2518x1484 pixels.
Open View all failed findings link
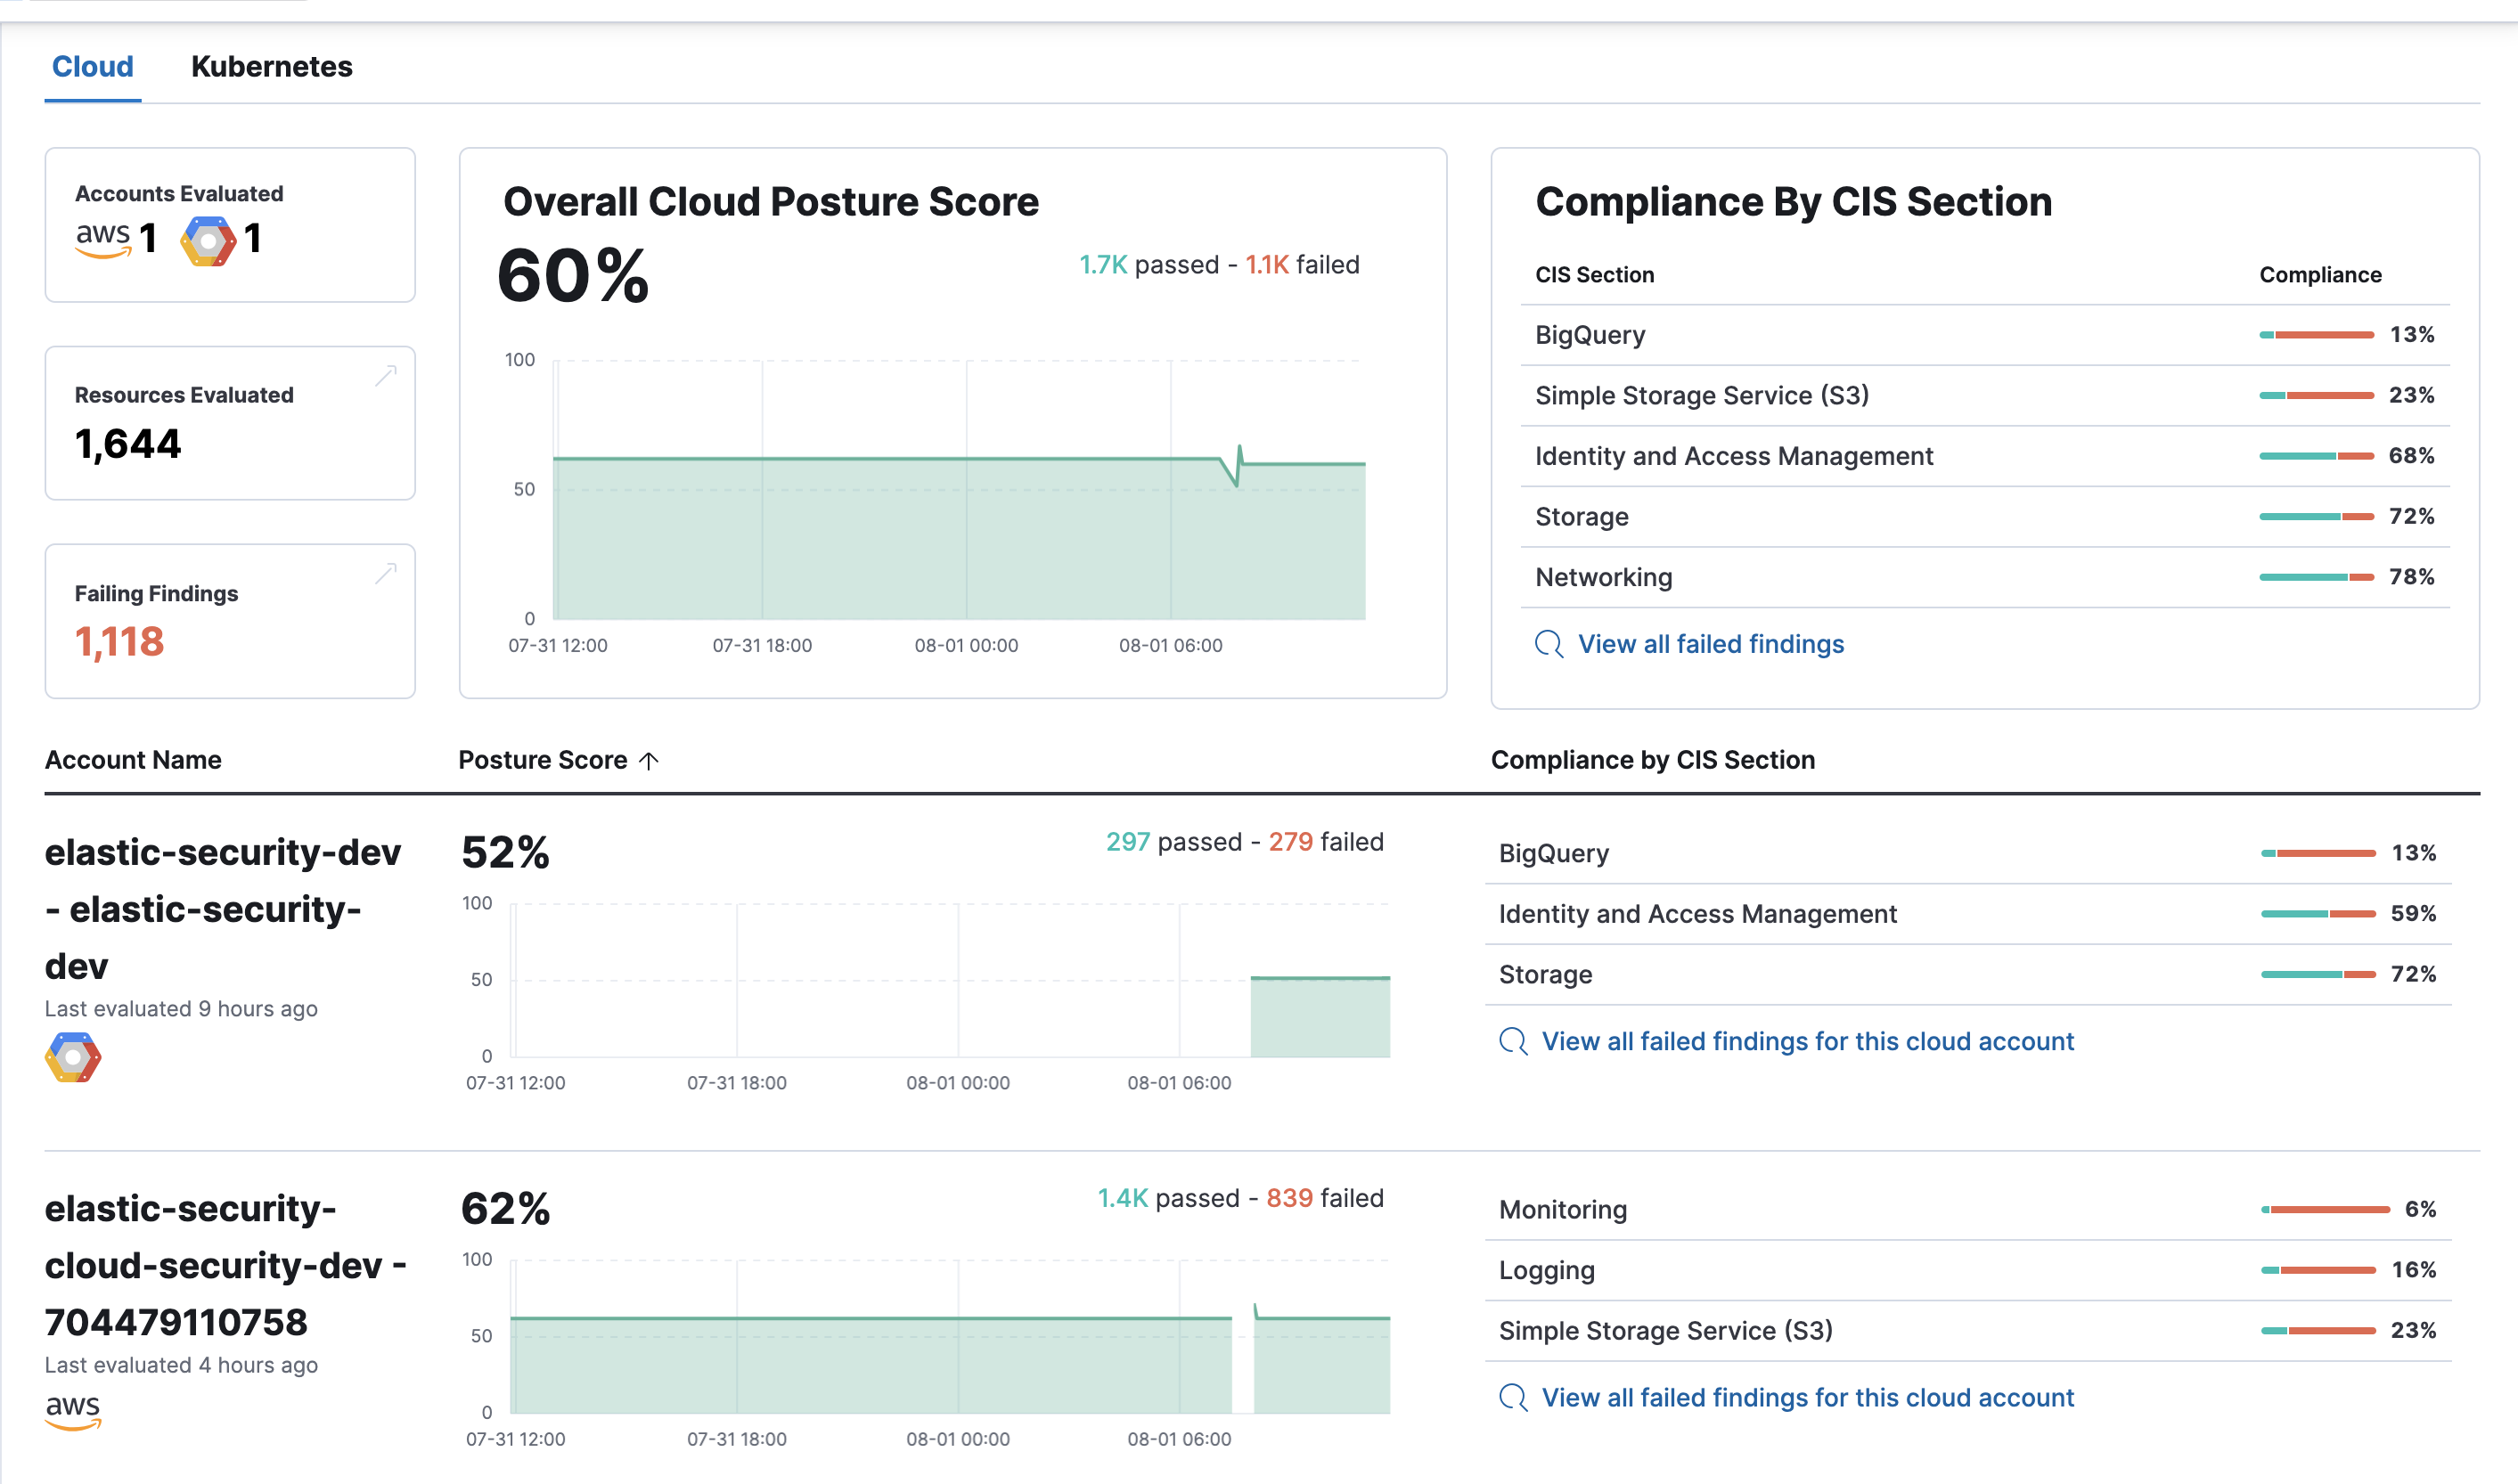point(1710,644)
